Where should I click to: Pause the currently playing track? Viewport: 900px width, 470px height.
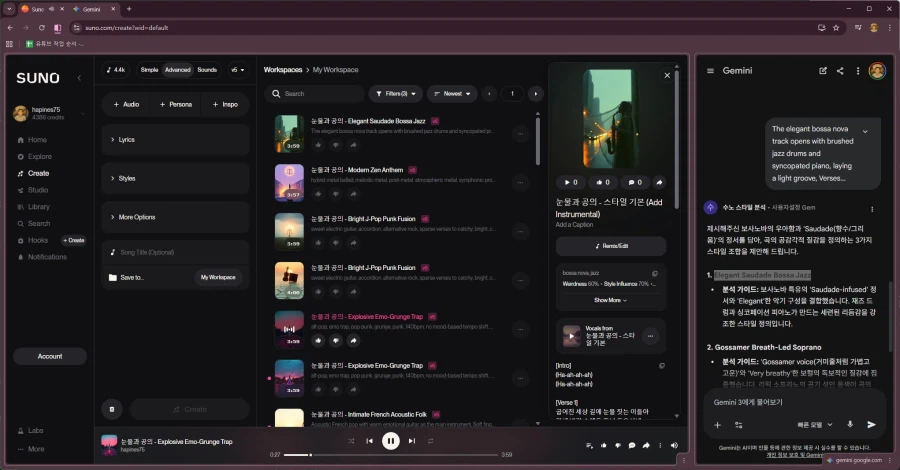[x=390, y=441]
